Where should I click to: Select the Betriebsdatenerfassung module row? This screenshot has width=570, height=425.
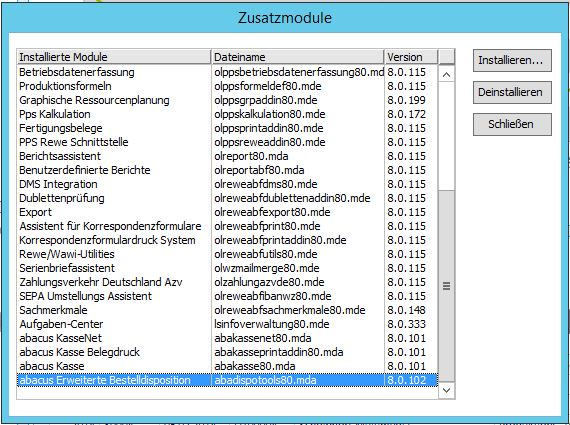tap(228, 72)
